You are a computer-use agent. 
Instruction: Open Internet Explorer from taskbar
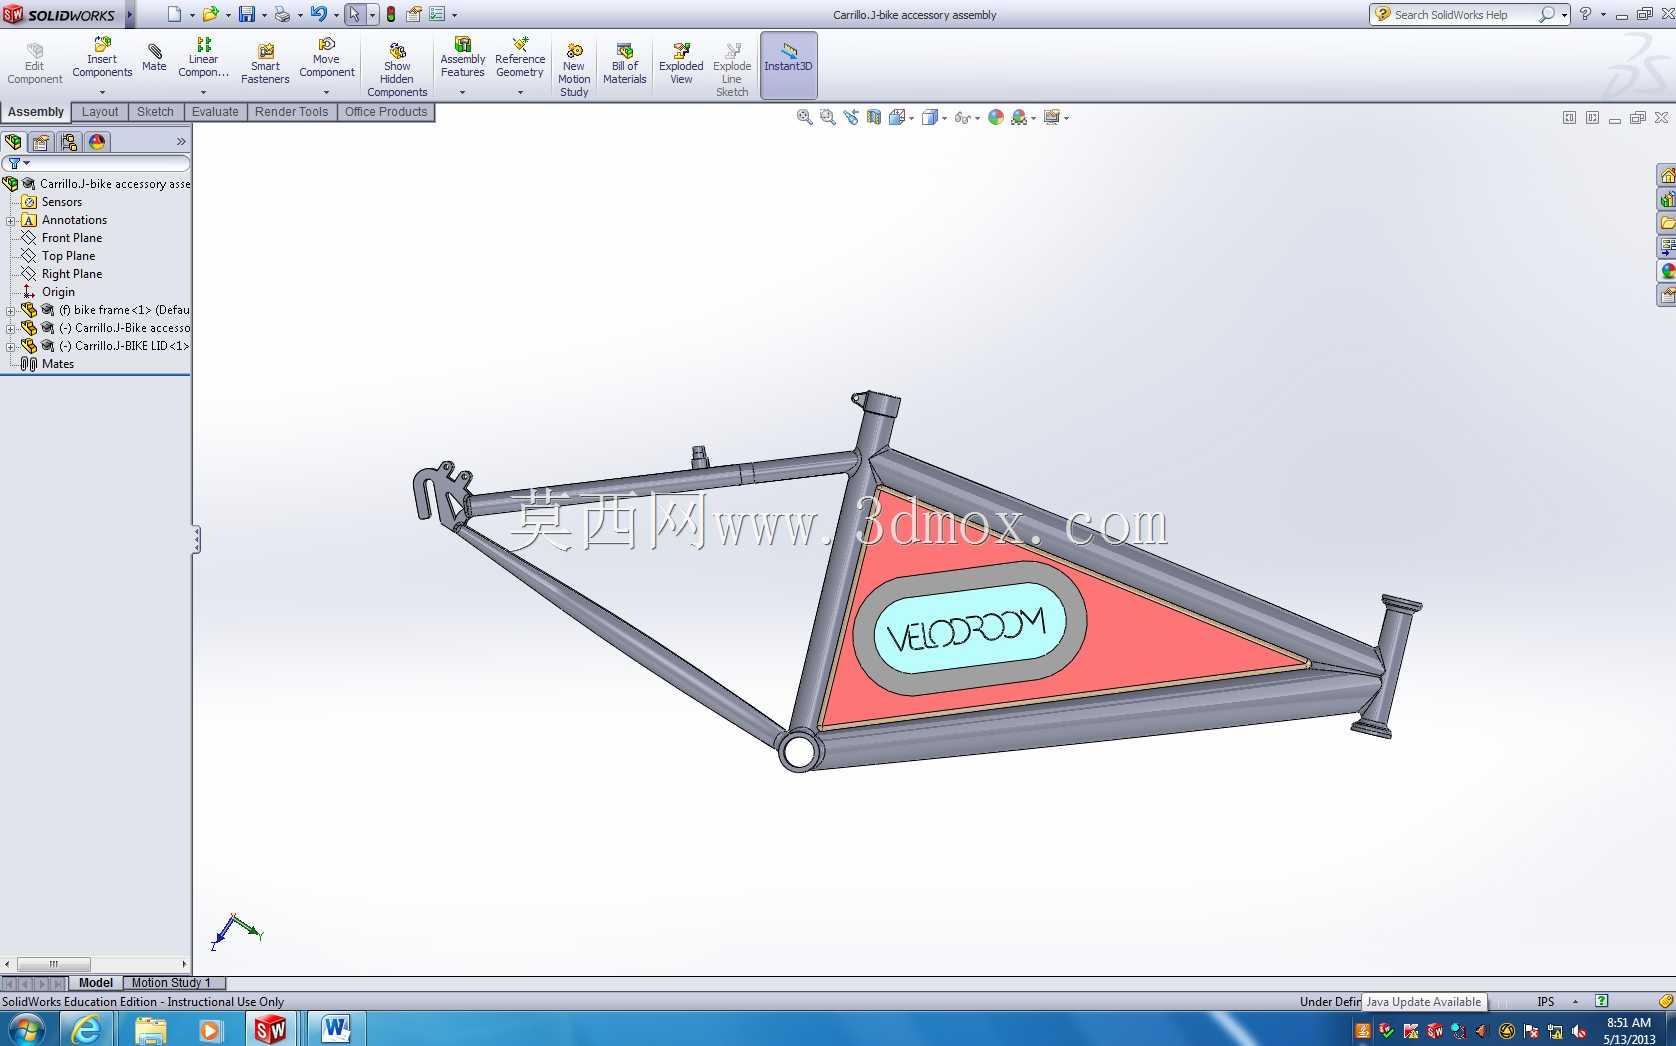click(86, 1029)
